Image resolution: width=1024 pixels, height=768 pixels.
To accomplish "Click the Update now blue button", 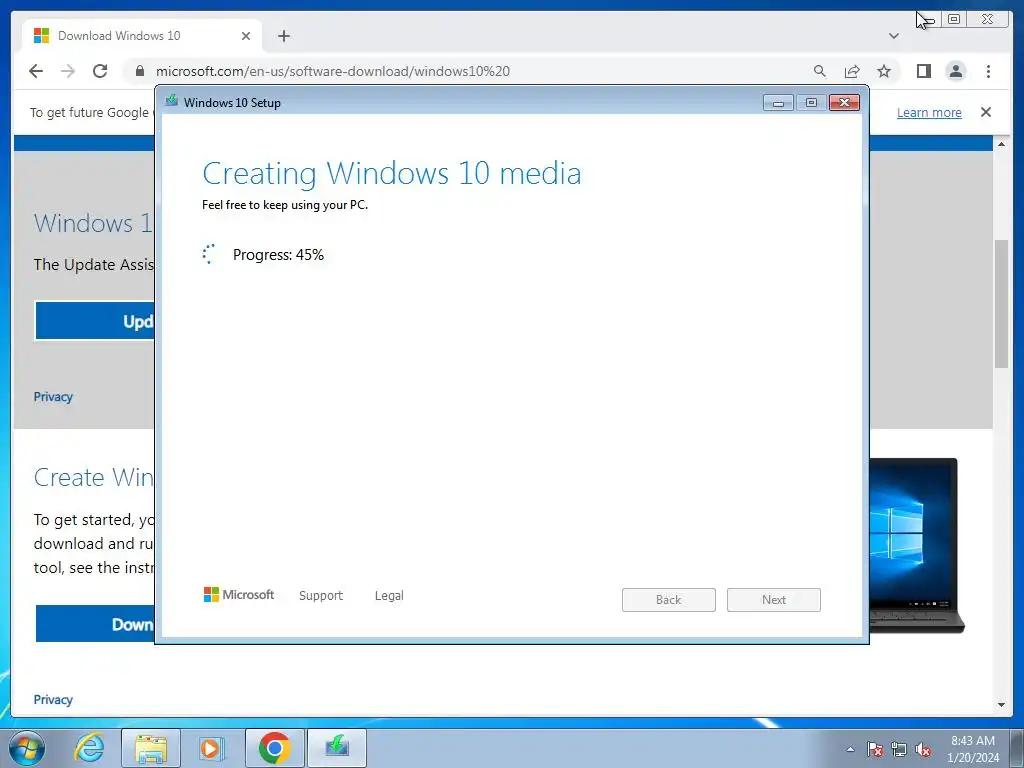I will tap(95, 321).
